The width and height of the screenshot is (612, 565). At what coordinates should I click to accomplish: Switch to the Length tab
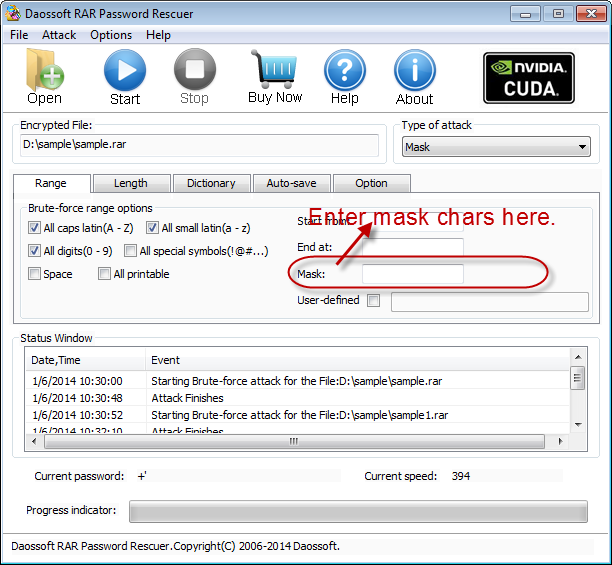(131, 183)
